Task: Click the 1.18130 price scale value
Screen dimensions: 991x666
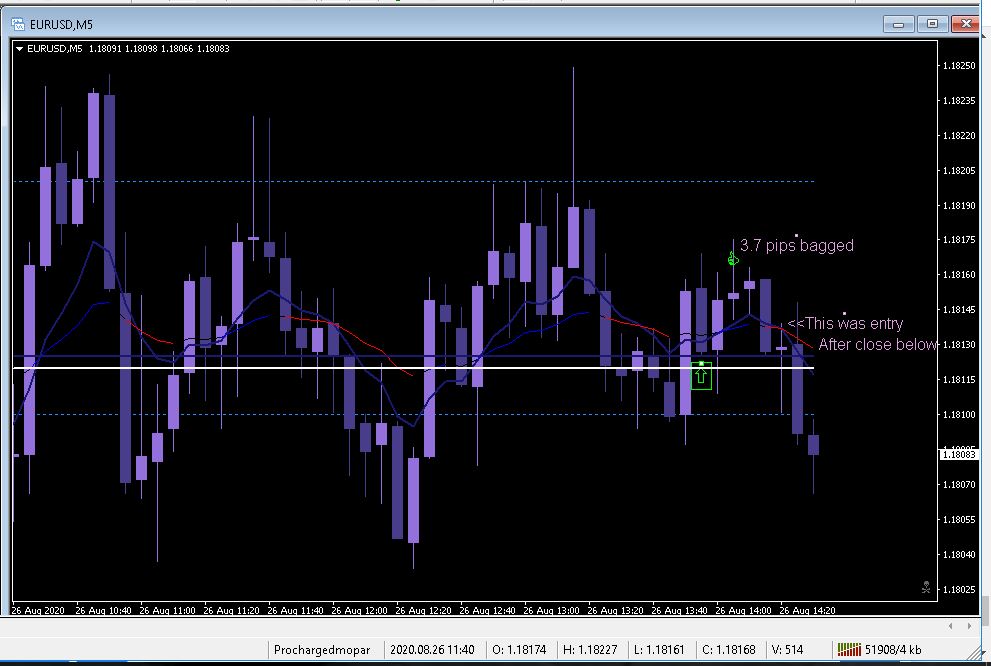Action: click(x=959, y=345)
